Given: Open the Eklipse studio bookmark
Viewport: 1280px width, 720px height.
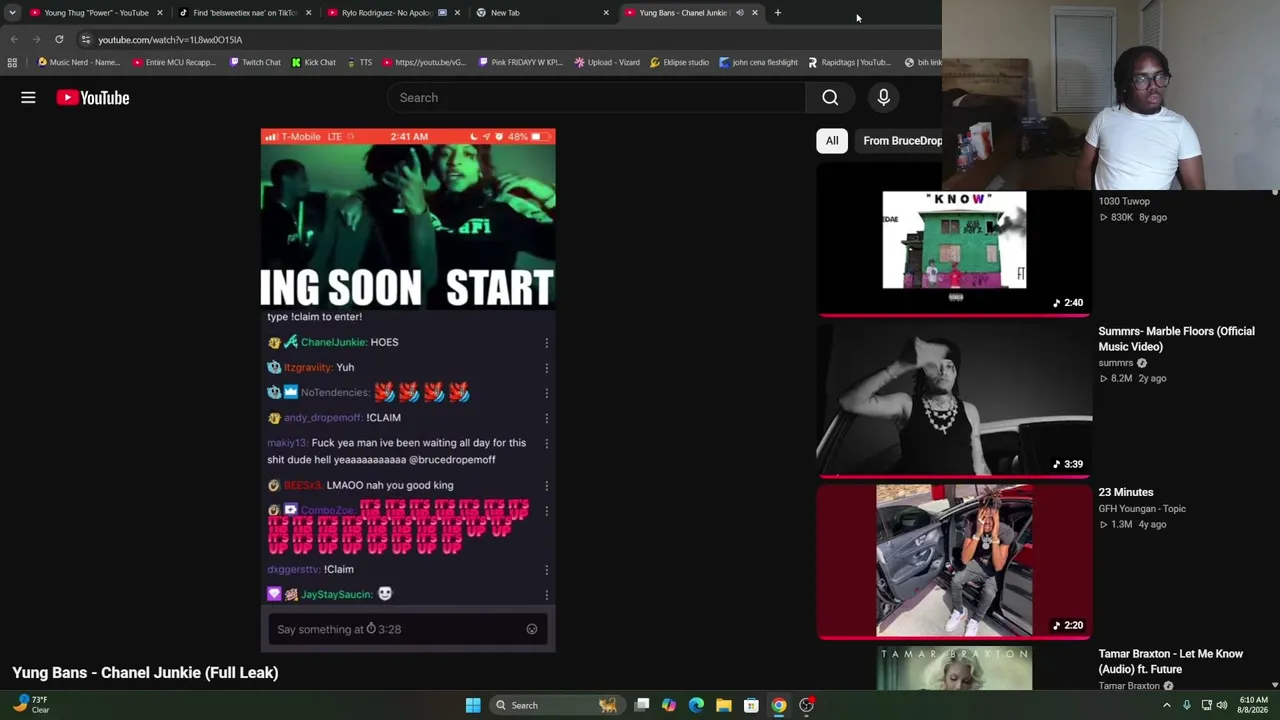Looking at the screenshot, I should click(679, 62).
